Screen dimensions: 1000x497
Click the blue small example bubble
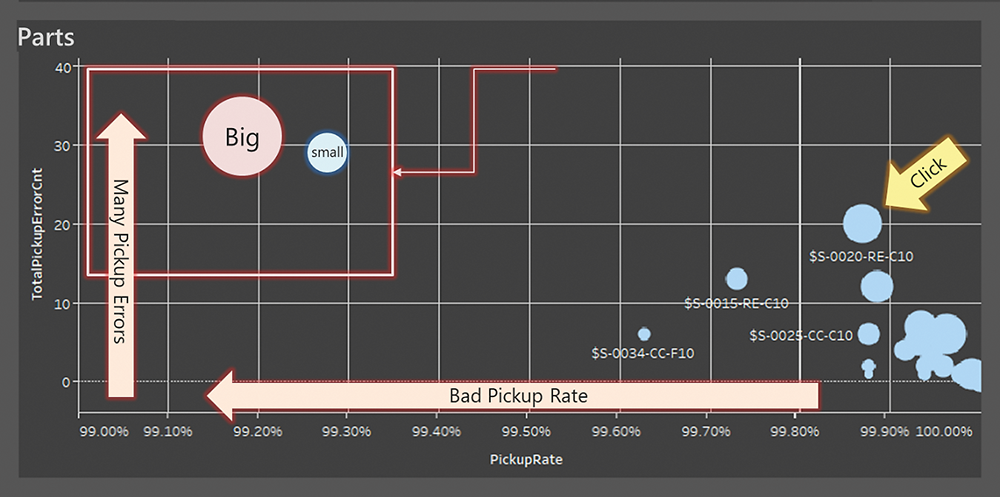point(327,153)
